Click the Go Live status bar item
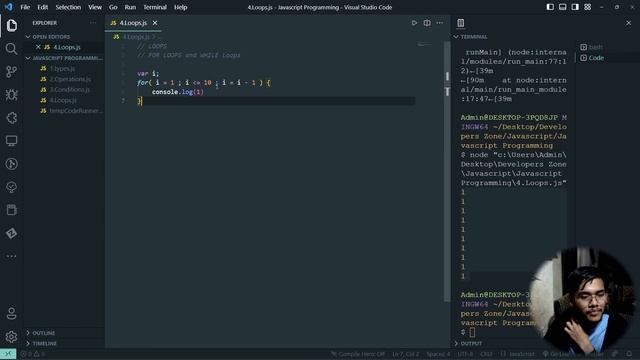Viewport: 640px width, 360px height. click(x=556, y=354)
